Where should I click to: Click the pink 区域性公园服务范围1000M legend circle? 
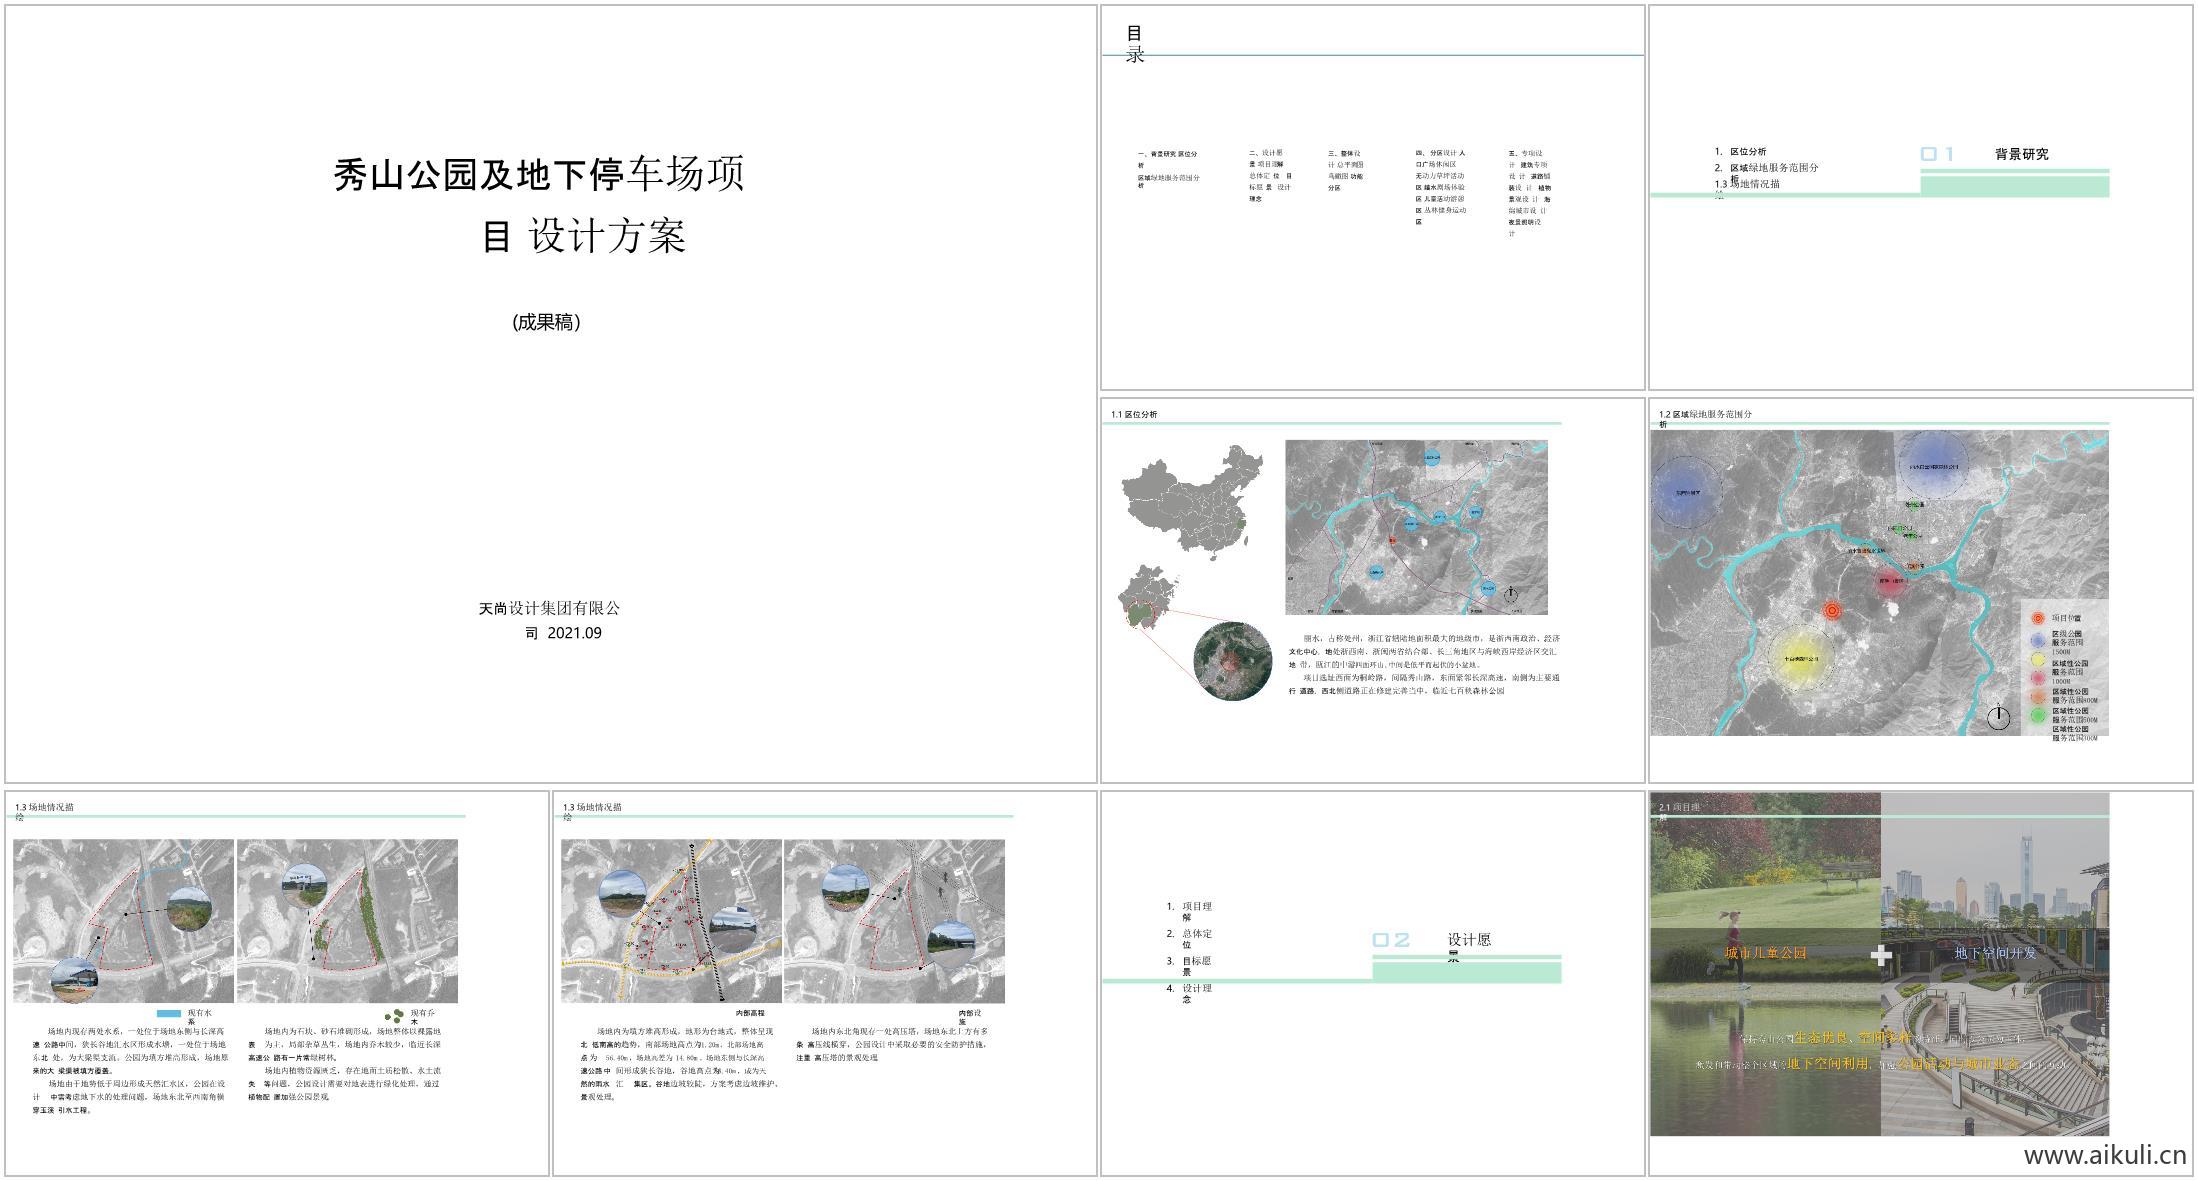2038,678
